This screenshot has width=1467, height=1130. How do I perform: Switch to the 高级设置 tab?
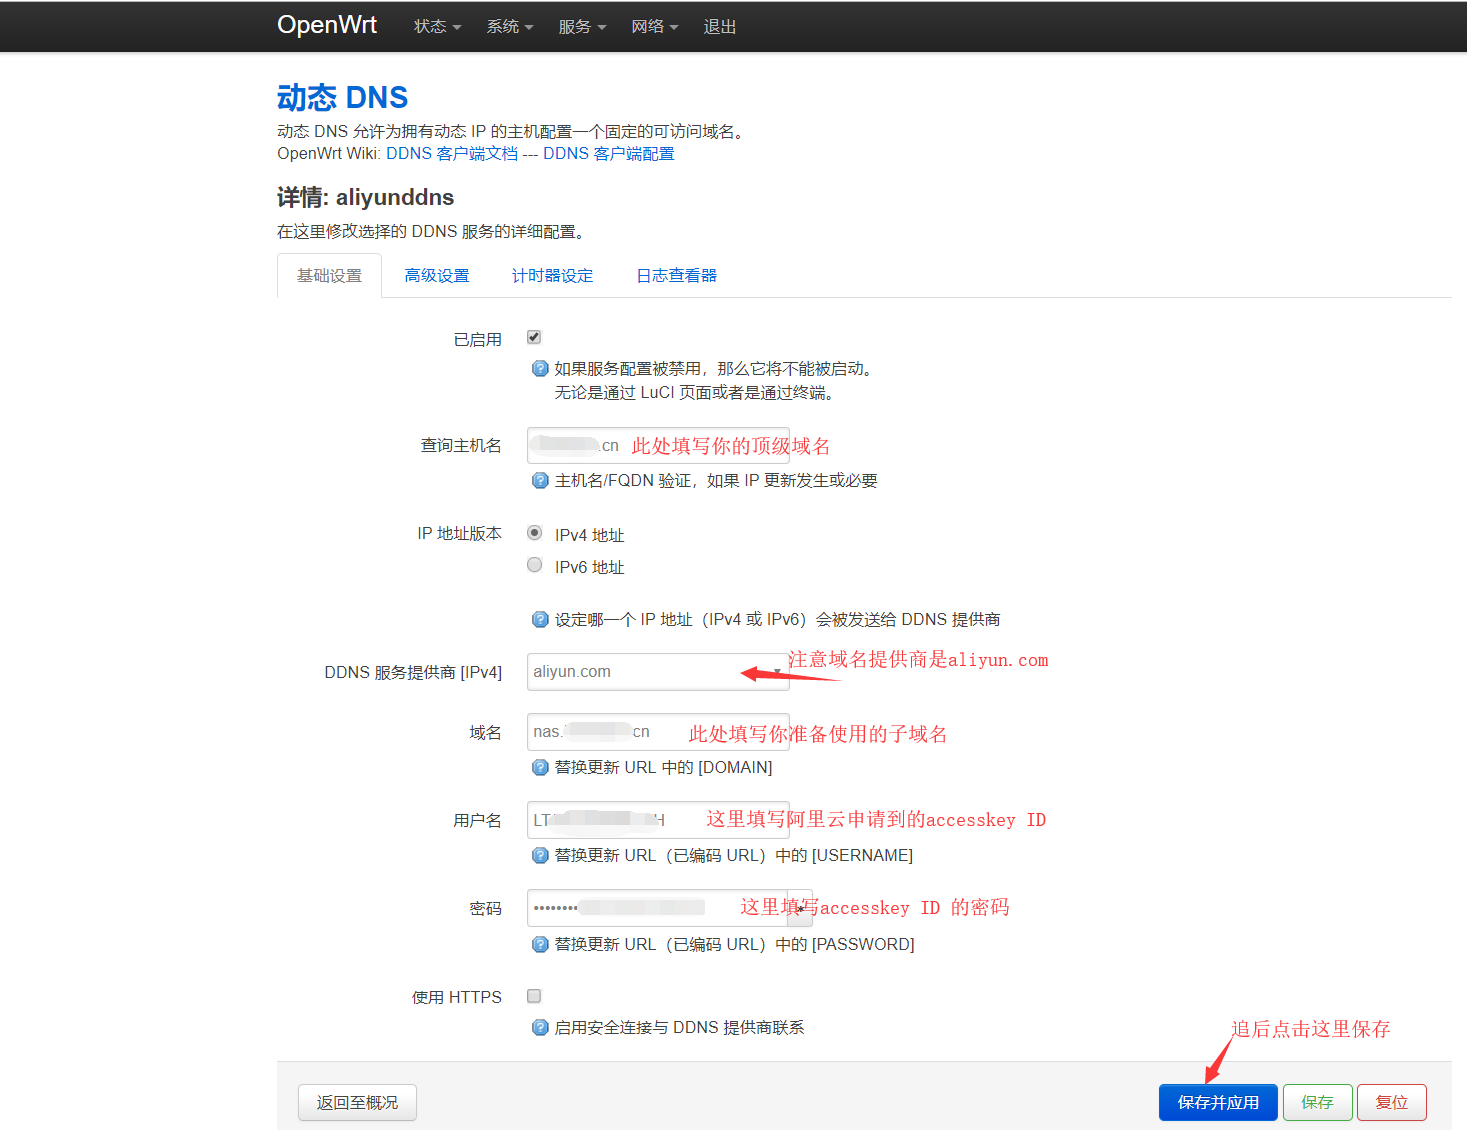(x=436, y=276)
